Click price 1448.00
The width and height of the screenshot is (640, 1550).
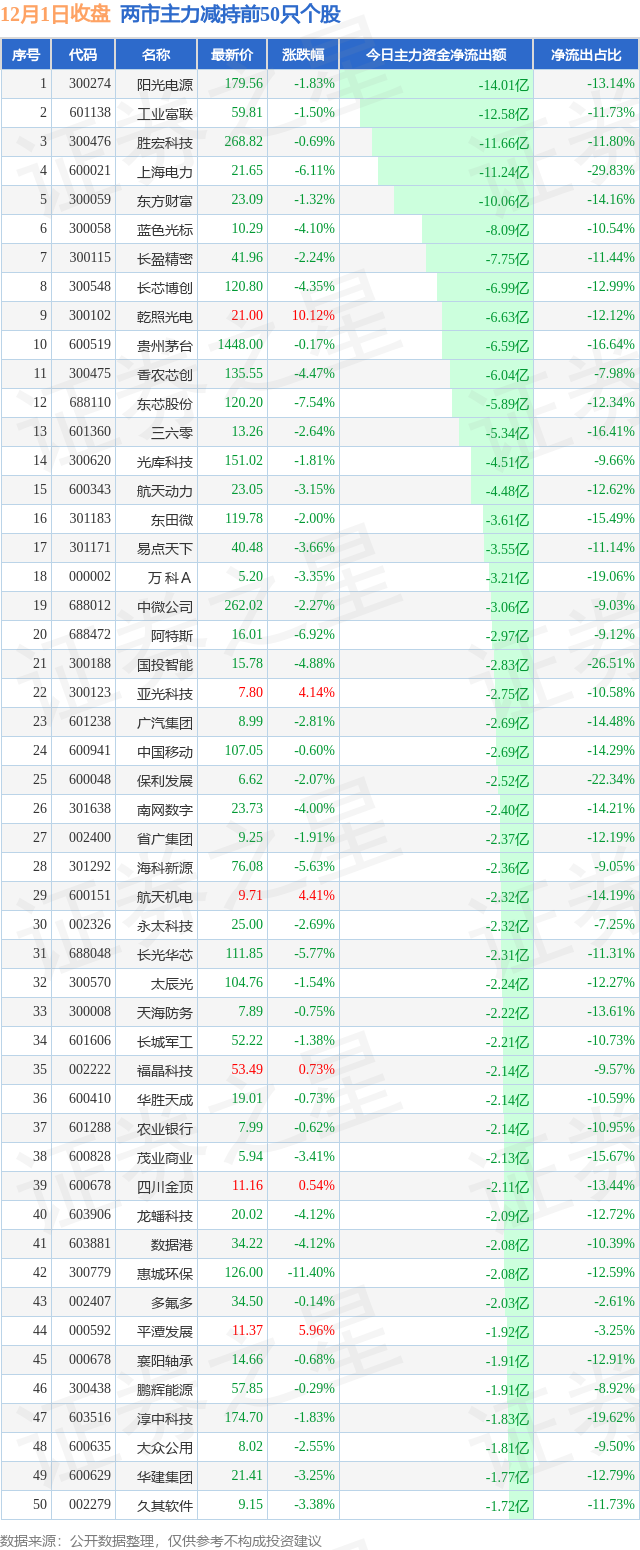(x=241, y=345)
